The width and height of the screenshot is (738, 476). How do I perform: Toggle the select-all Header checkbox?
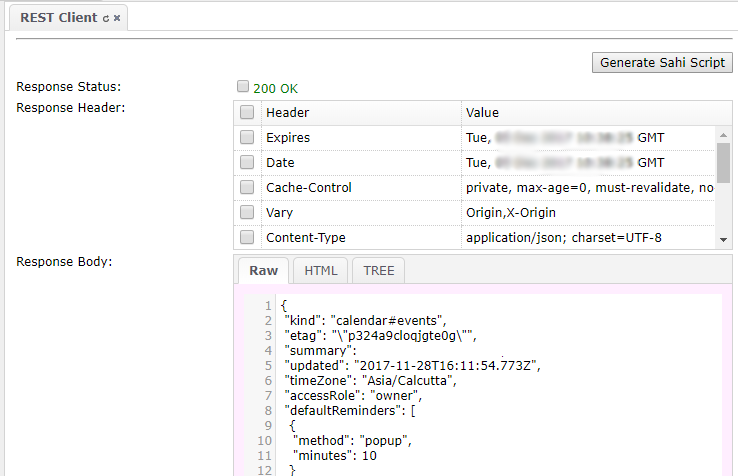(247, 113)
